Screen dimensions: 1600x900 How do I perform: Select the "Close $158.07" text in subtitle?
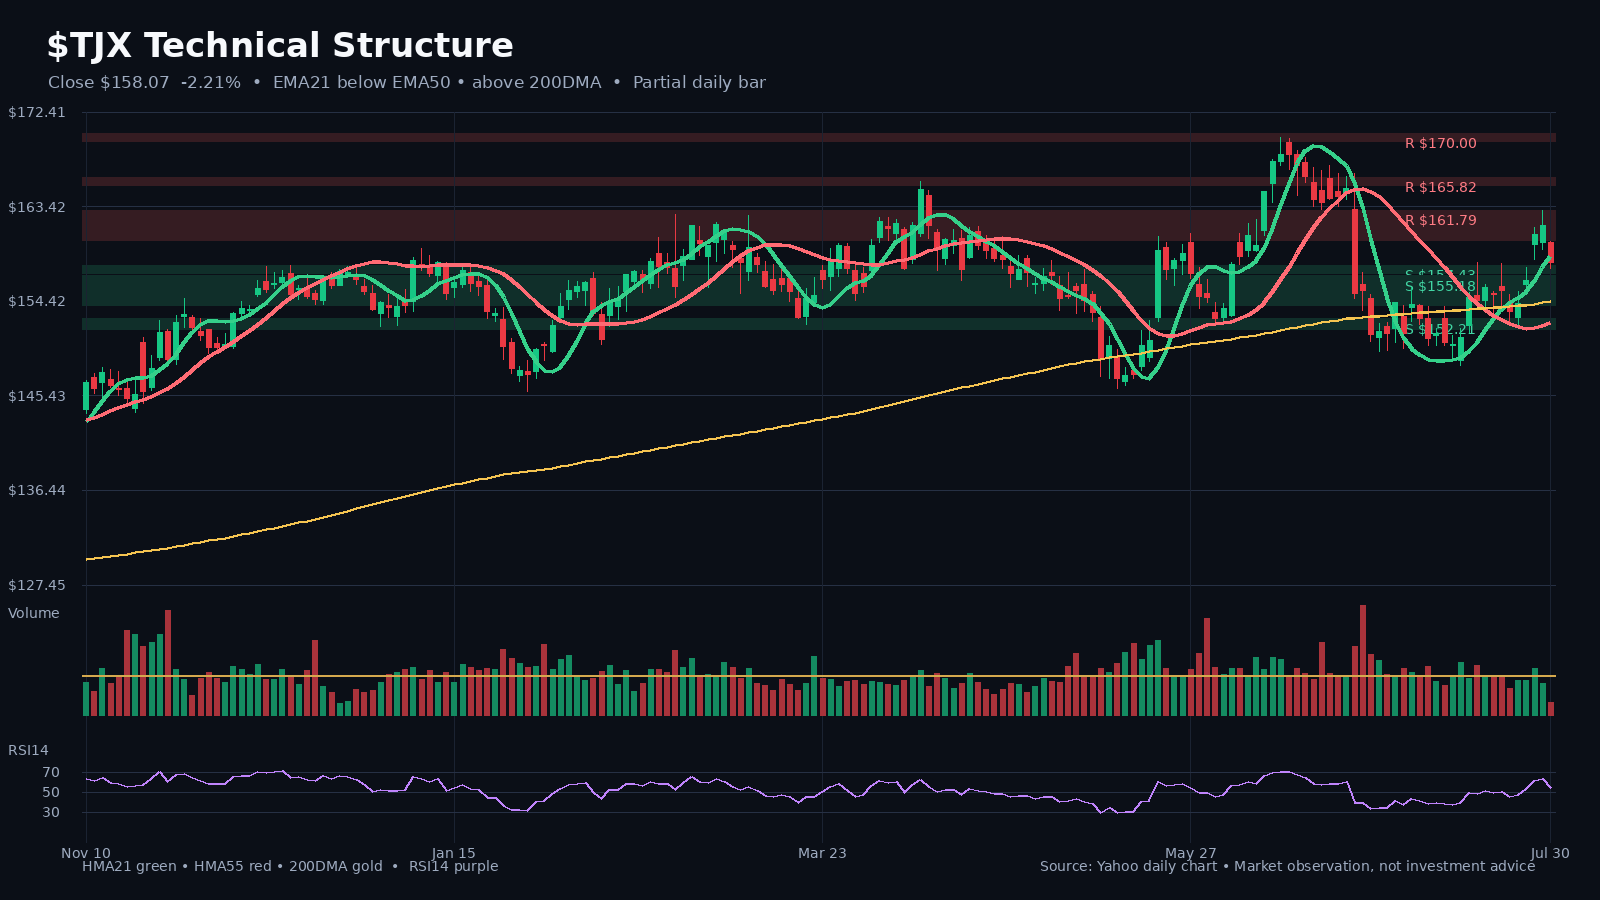[109, 83]
